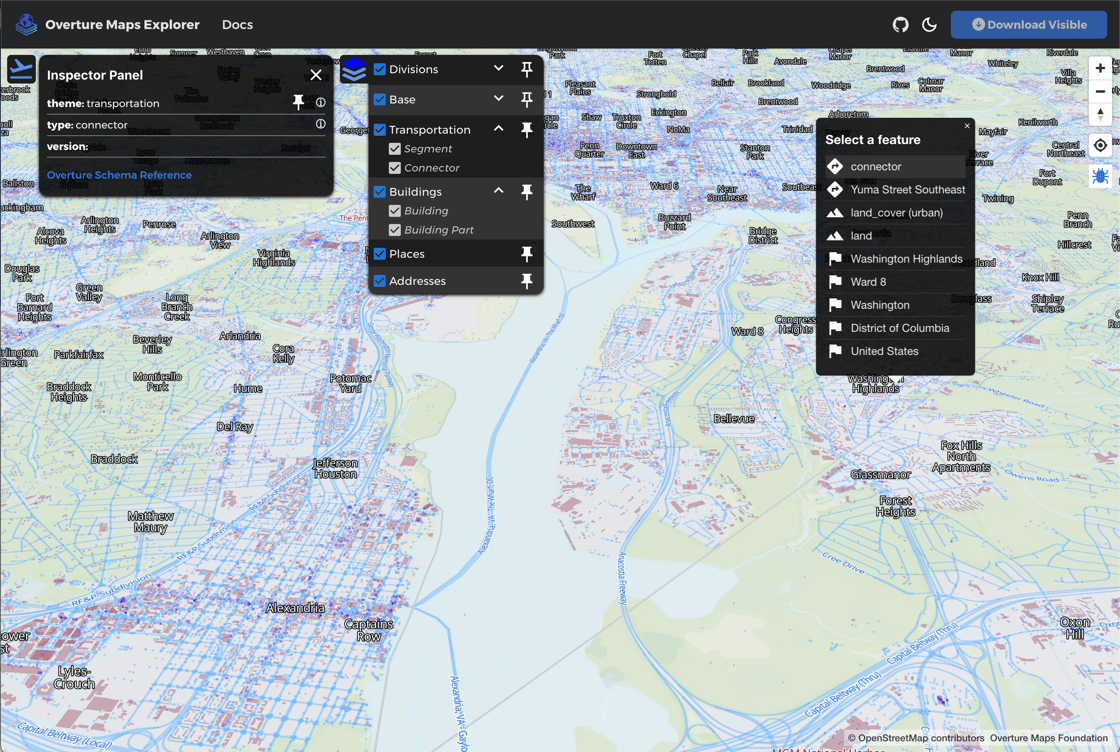This screenshot has width=1120, height=752.
Task: Uncheck the Base layer checkbox
Action: (x=380, y=99)
